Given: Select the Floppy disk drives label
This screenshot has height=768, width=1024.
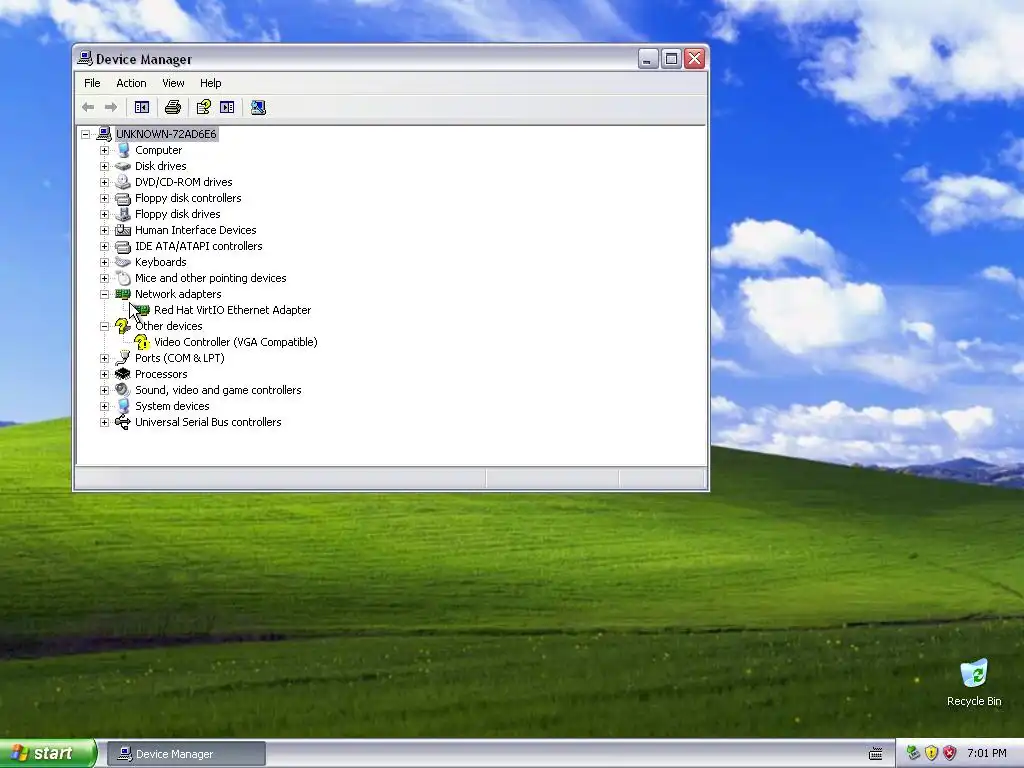Looking at the screenshot, I should [178, 214].
